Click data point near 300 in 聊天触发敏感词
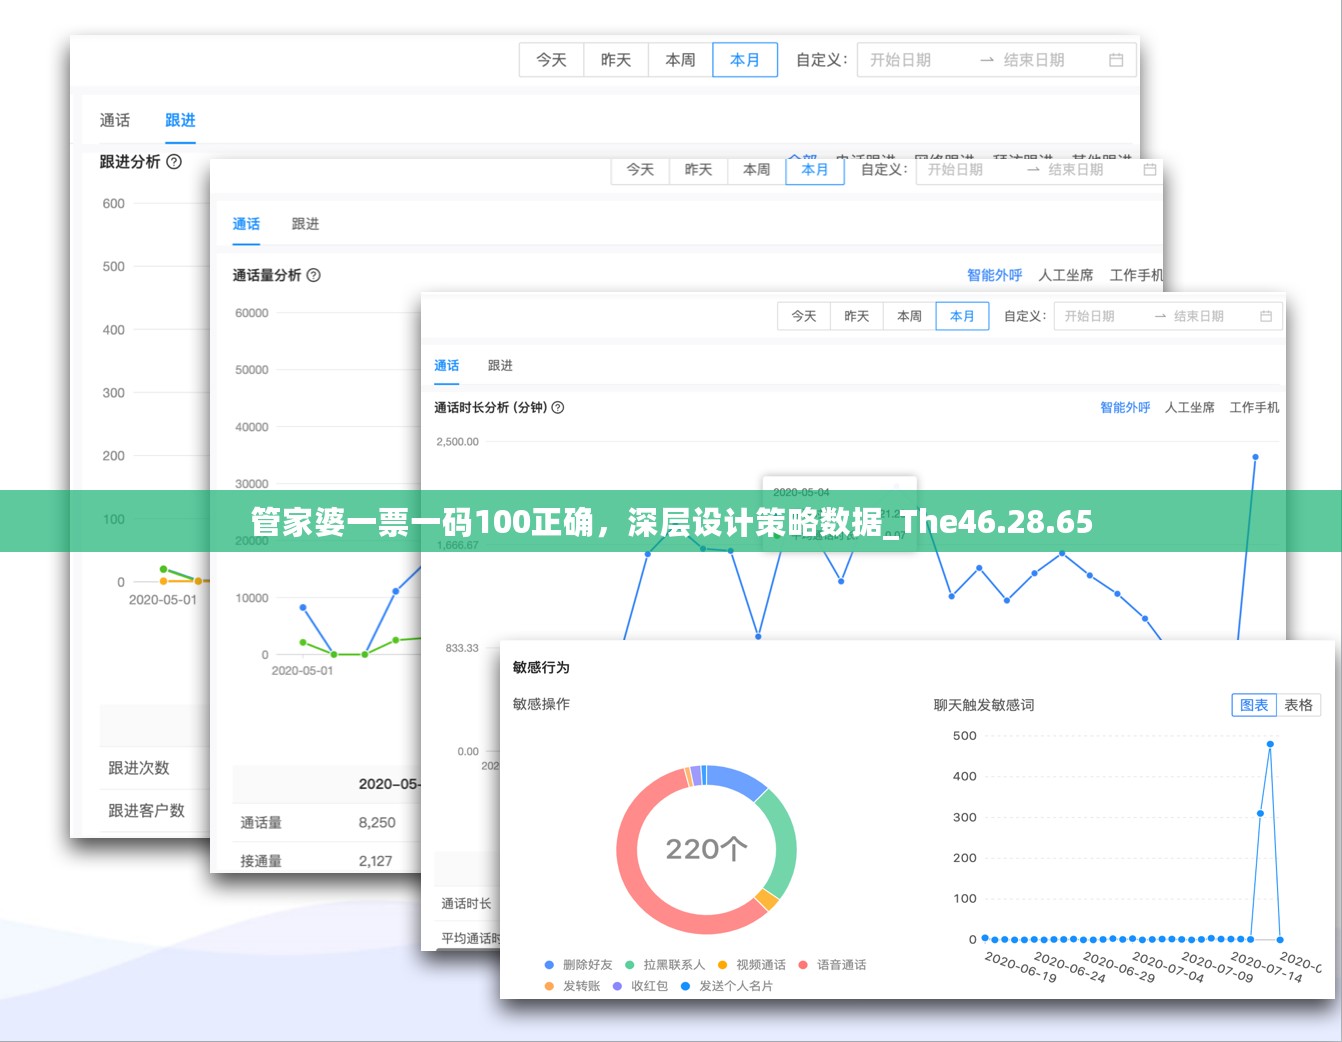 tap(1260, 813)
